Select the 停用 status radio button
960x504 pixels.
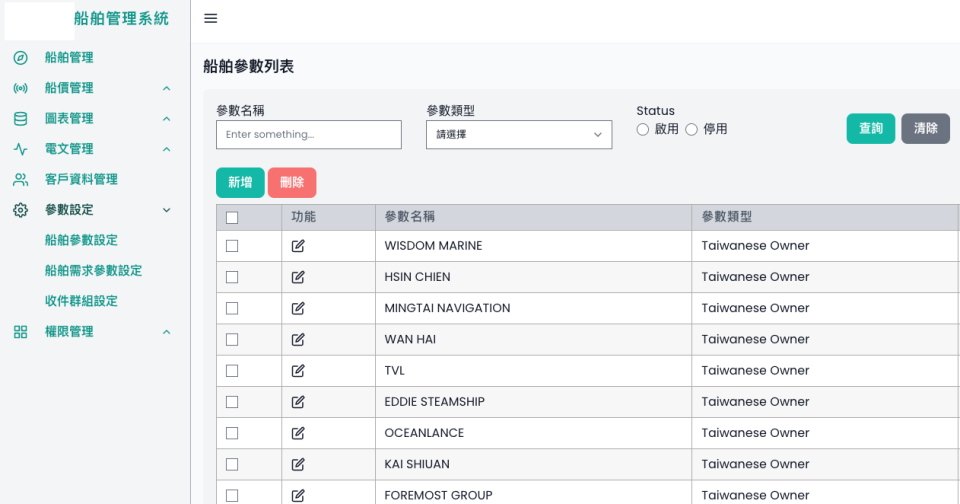coord(691,129)
